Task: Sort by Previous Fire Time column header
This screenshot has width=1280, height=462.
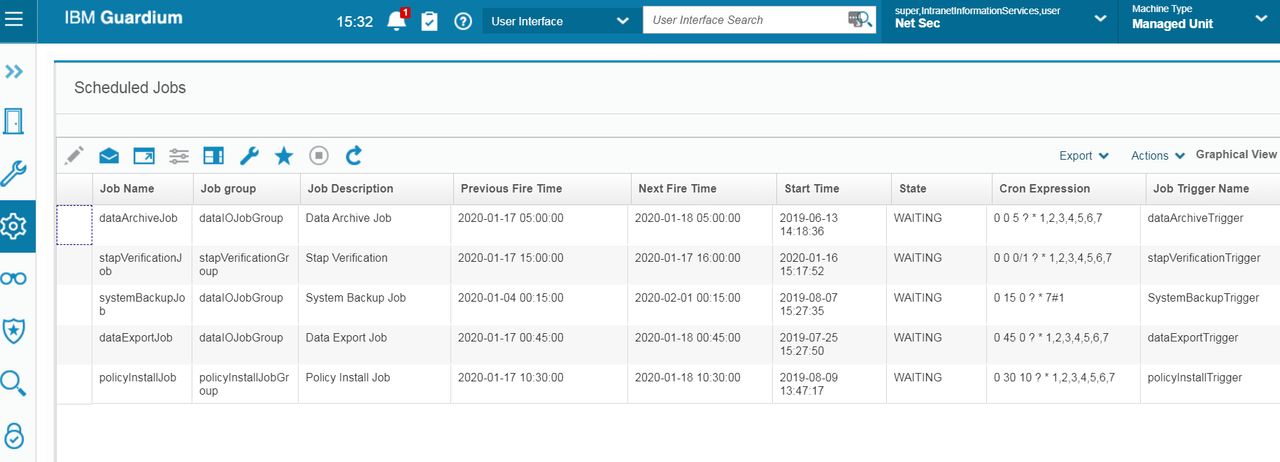Action: [x=540, y=188]
